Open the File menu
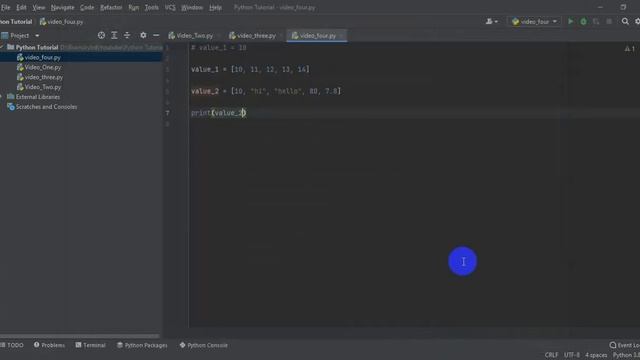This screenshot has width=640, height=360. click(x=5, y=7)
